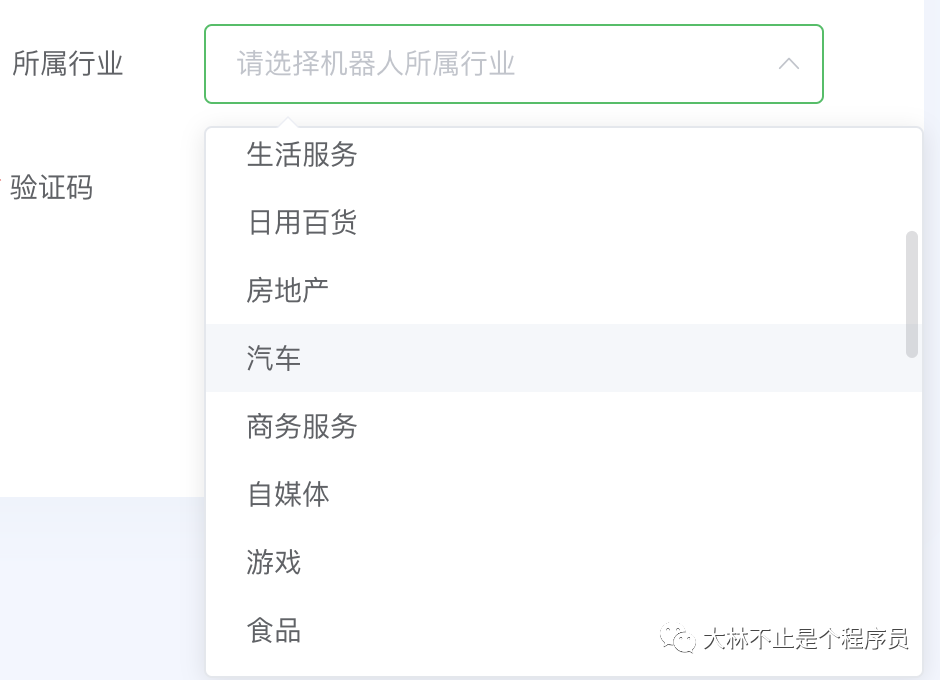Click the 请选择机器人所属行业 select field
Viewport: 940px width, 680px height.
(480, 64)
